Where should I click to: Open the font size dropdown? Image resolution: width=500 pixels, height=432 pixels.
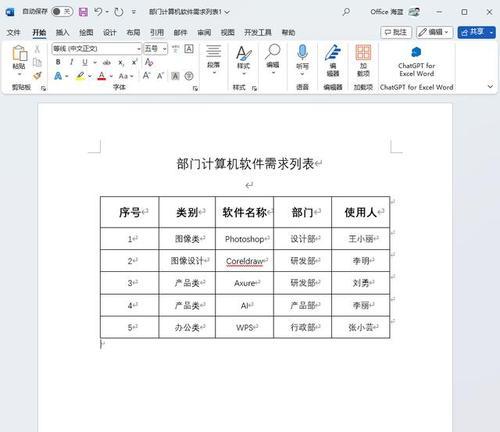pos(165,49)
